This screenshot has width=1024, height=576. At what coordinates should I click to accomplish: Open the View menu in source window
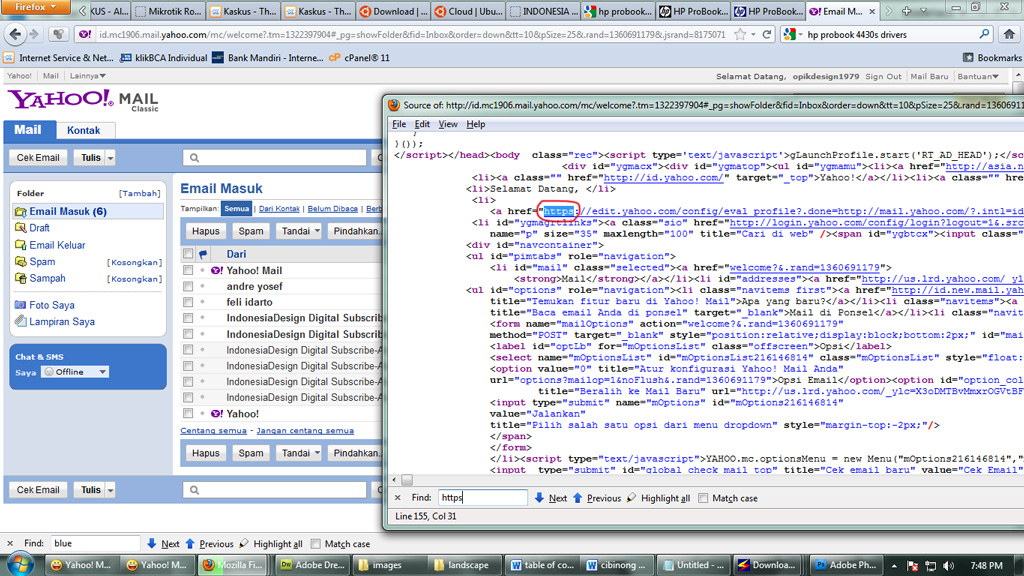pos(448,124)
